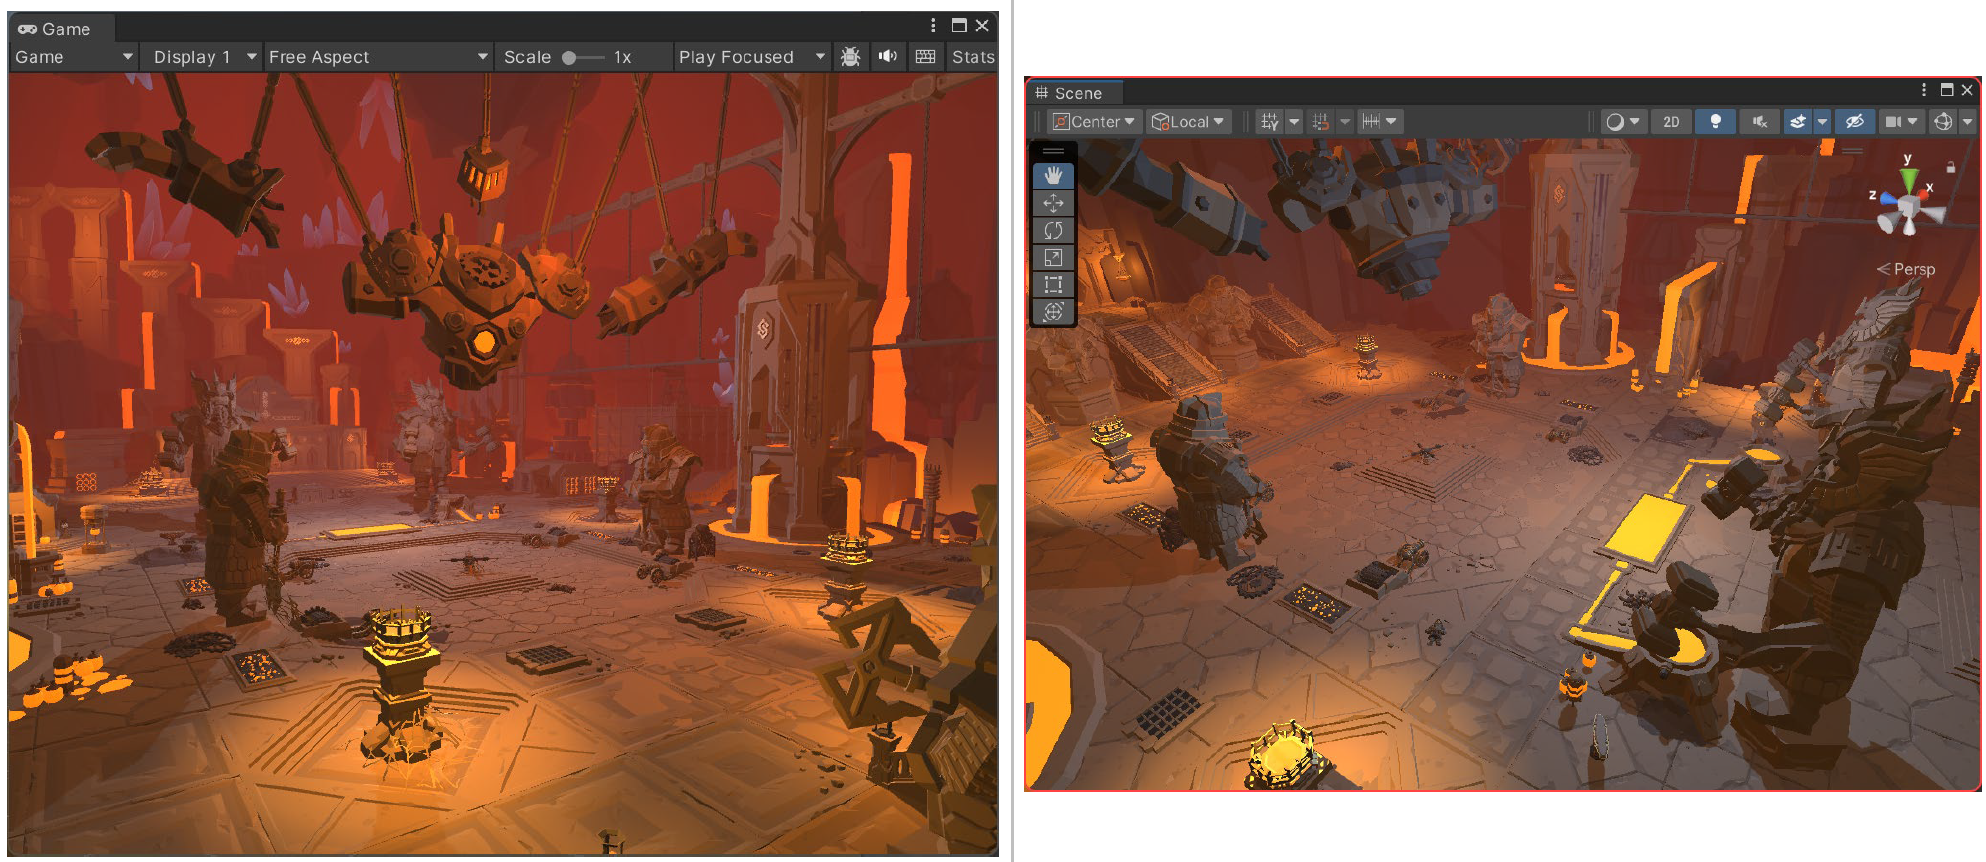The image size is (1986, 862).
Task: Open the Local handle rotation dropdown
Action: (x=1188, y=122)
